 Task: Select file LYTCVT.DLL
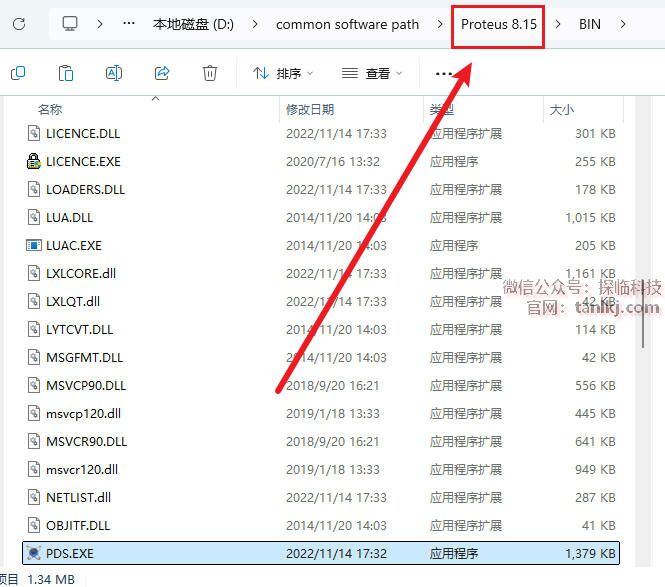tap(321, 330)
